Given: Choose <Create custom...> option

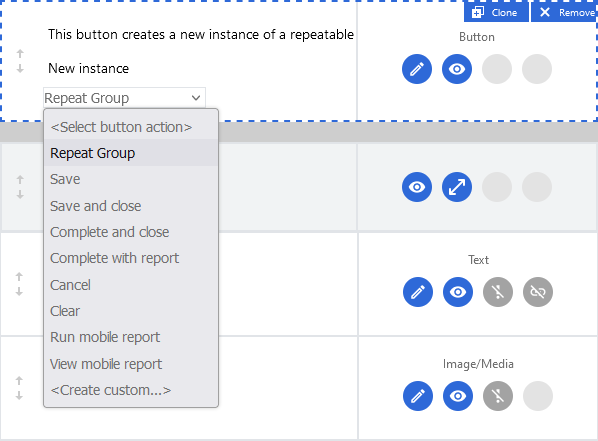Looking at the screenshot, I should click(x=131, y=390).
